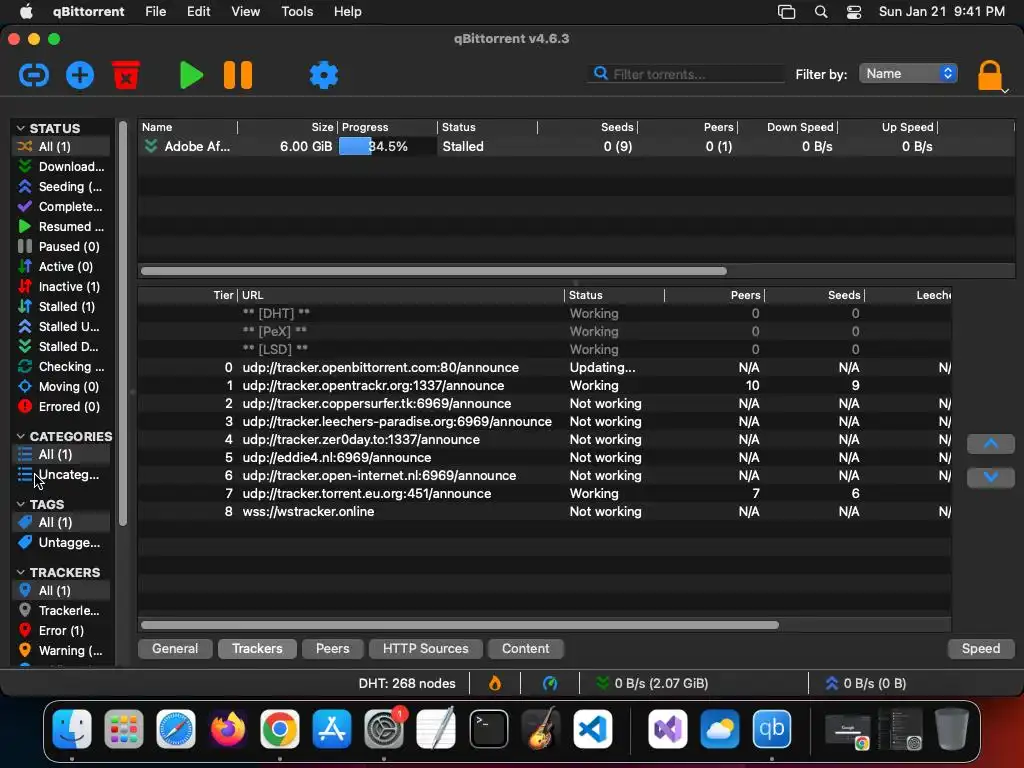This screenshot has height=768, width=1024.
Task: Click the small arrow beside the lock icon
Action: [1006, 91]
